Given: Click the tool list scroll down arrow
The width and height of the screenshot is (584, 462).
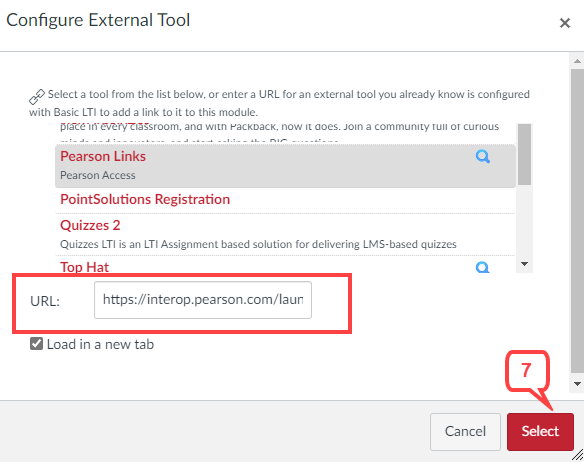Looking at the screenshot, I should coord(524,264).
